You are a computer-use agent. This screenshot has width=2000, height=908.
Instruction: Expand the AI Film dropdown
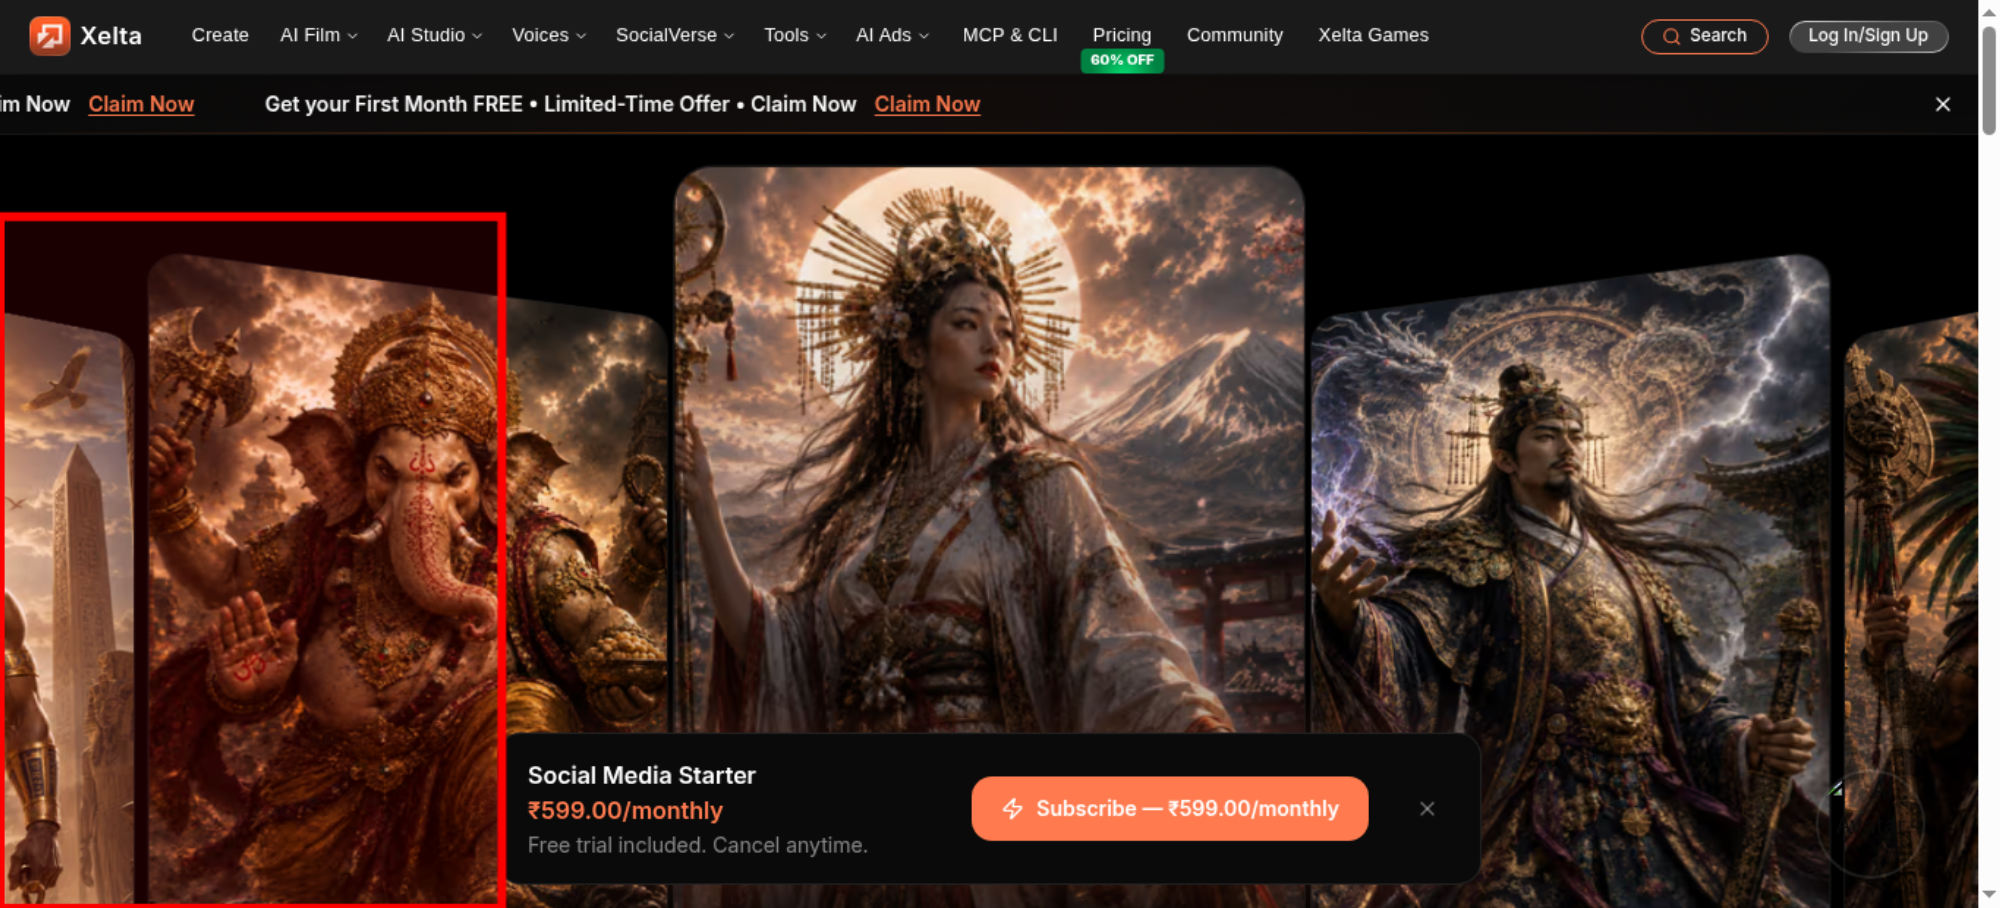click(x=318, y=35)
